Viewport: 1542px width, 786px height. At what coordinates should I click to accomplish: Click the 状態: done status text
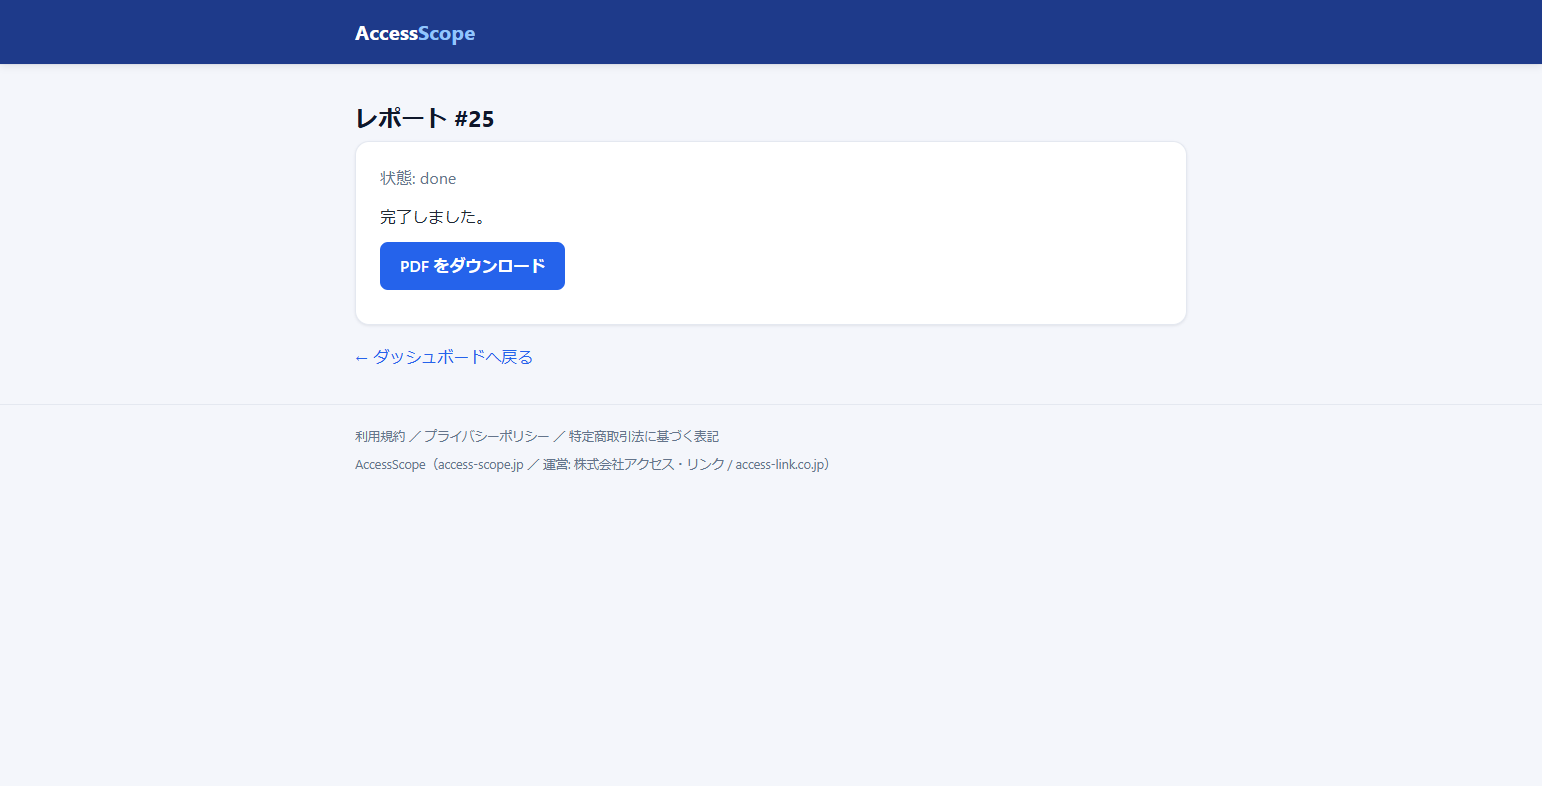(418, 178)
